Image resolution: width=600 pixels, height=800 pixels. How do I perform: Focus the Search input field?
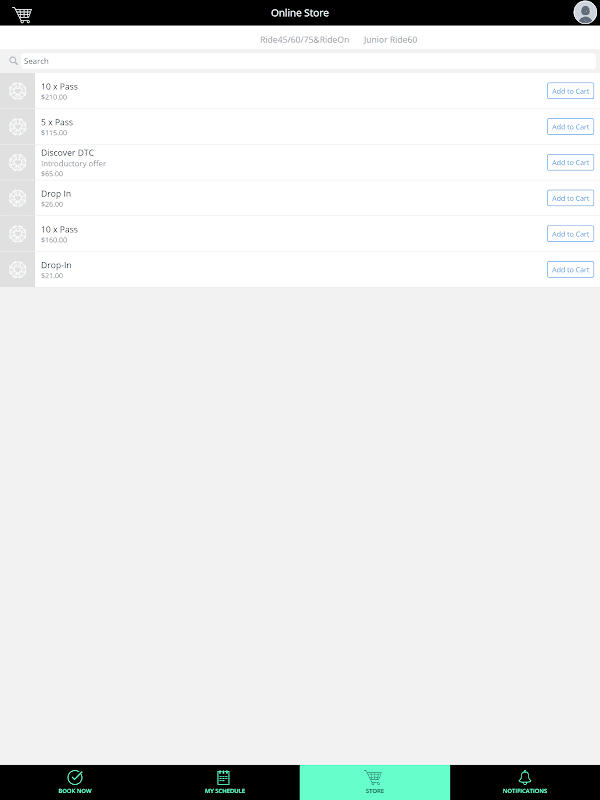coord(308,61)
